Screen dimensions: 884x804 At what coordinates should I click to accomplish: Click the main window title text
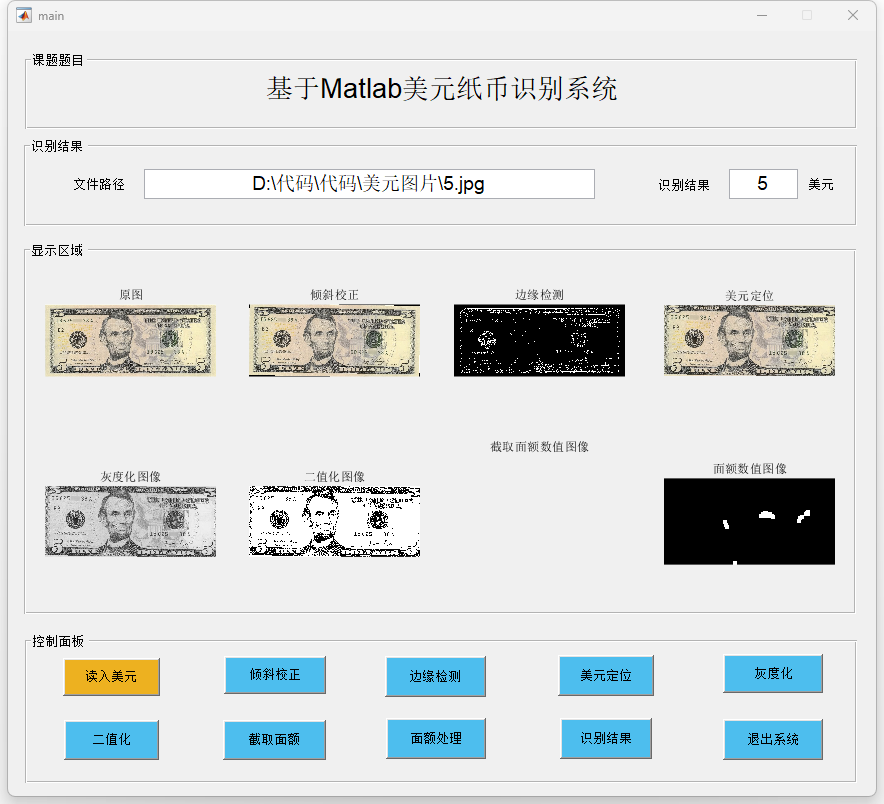[51, 16]
